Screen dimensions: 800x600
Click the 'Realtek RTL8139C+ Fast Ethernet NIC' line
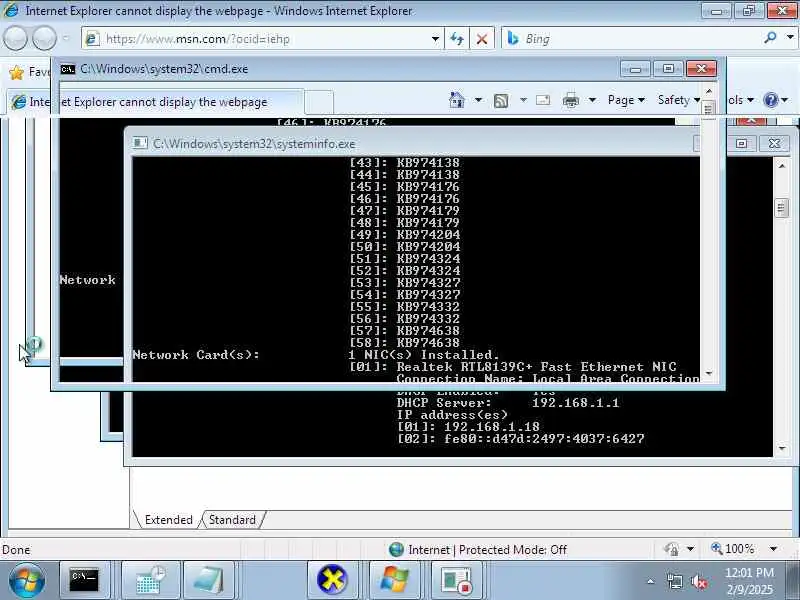[x=513, y=367]
